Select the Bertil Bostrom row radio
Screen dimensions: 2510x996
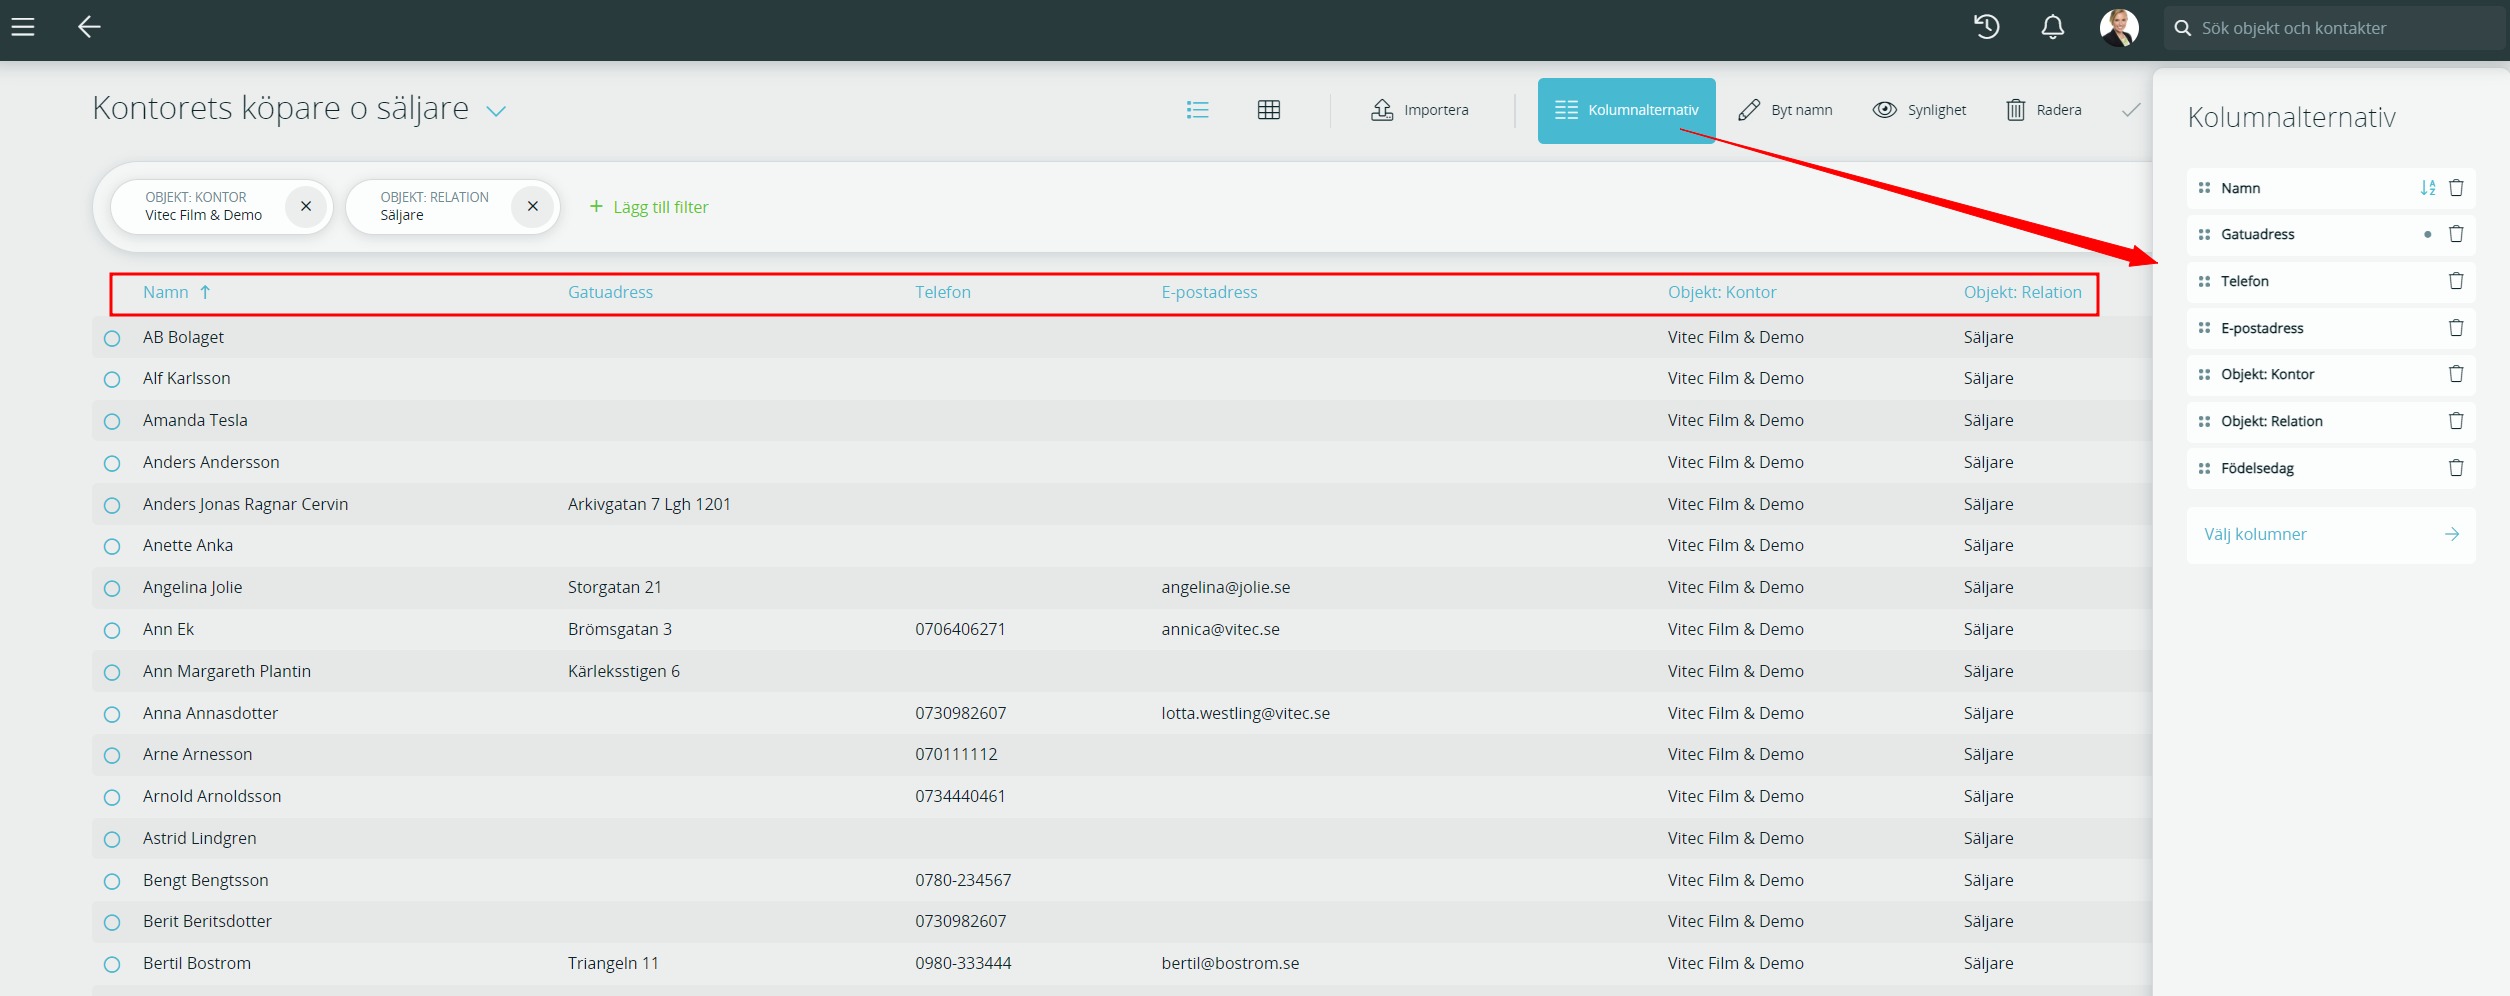pyautogui.click(x=112, y=964)
